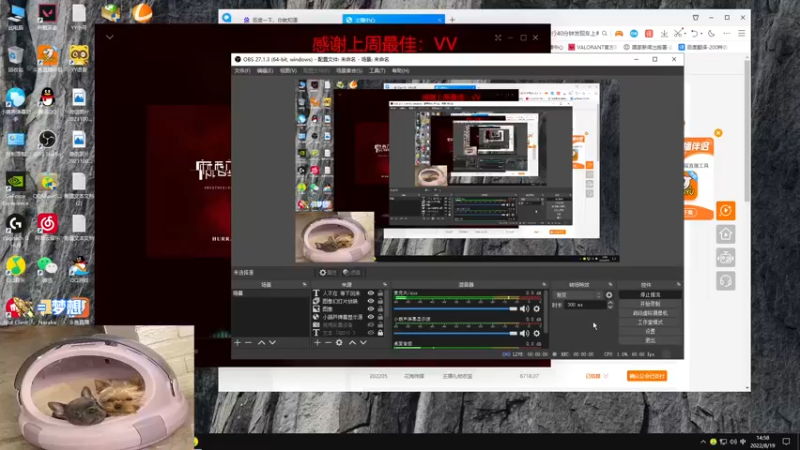Viewport: 800px width, 450px height.
Task: Toggle visibility of the 人不在 text source
Action: click(x=371, y=293)
